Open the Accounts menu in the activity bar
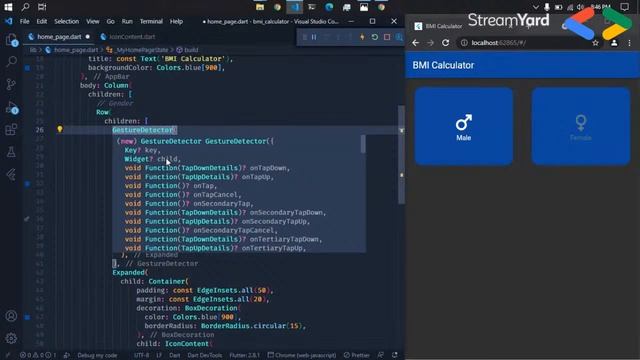The width and height of the screenshot is (640, 360). click(11, 316)
